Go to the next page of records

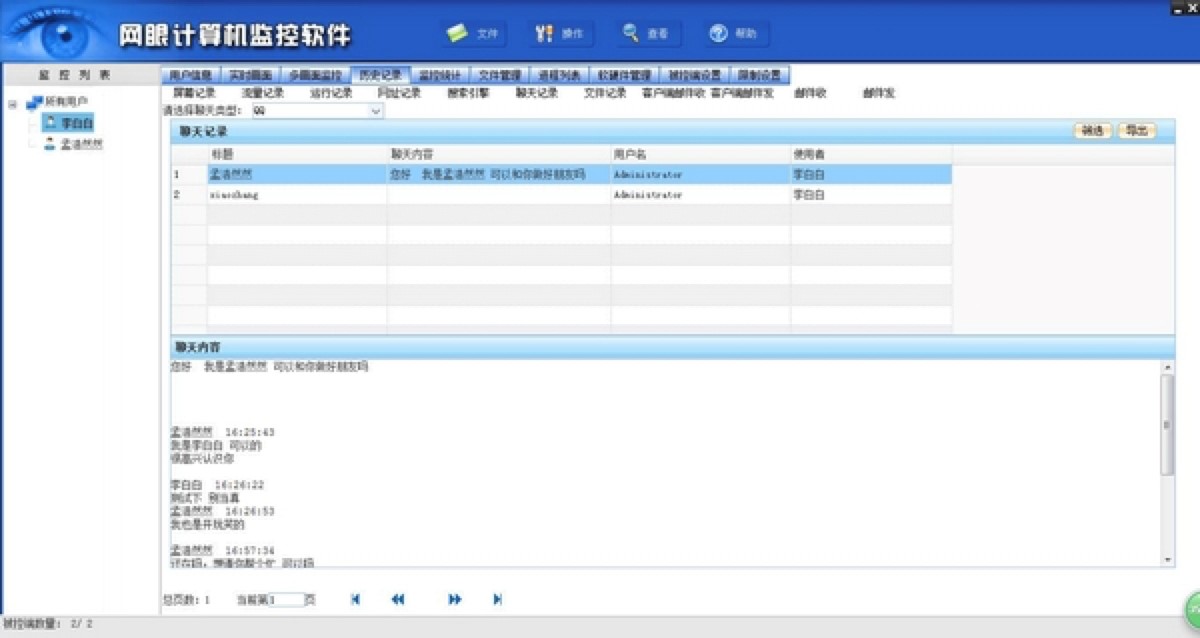(455, 599)
